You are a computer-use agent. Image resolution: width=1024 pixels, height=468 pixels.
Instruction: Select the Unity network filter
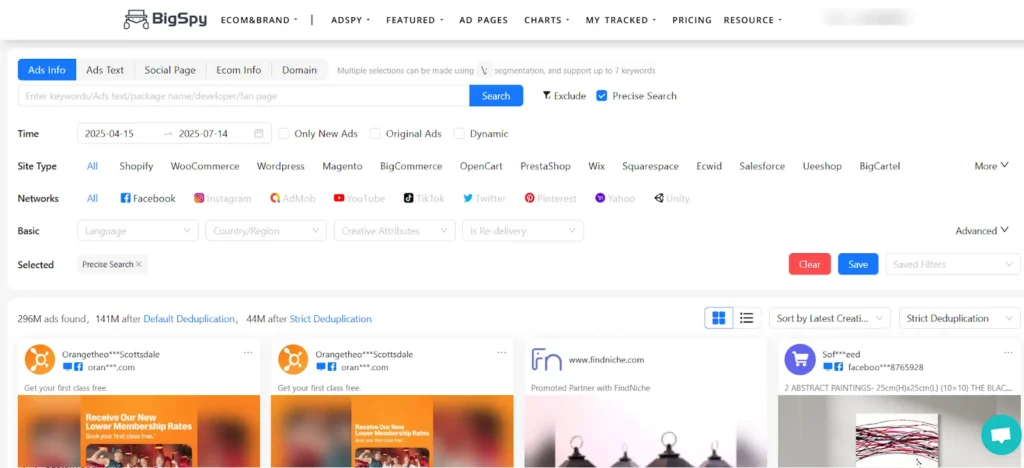pos(672,198)
